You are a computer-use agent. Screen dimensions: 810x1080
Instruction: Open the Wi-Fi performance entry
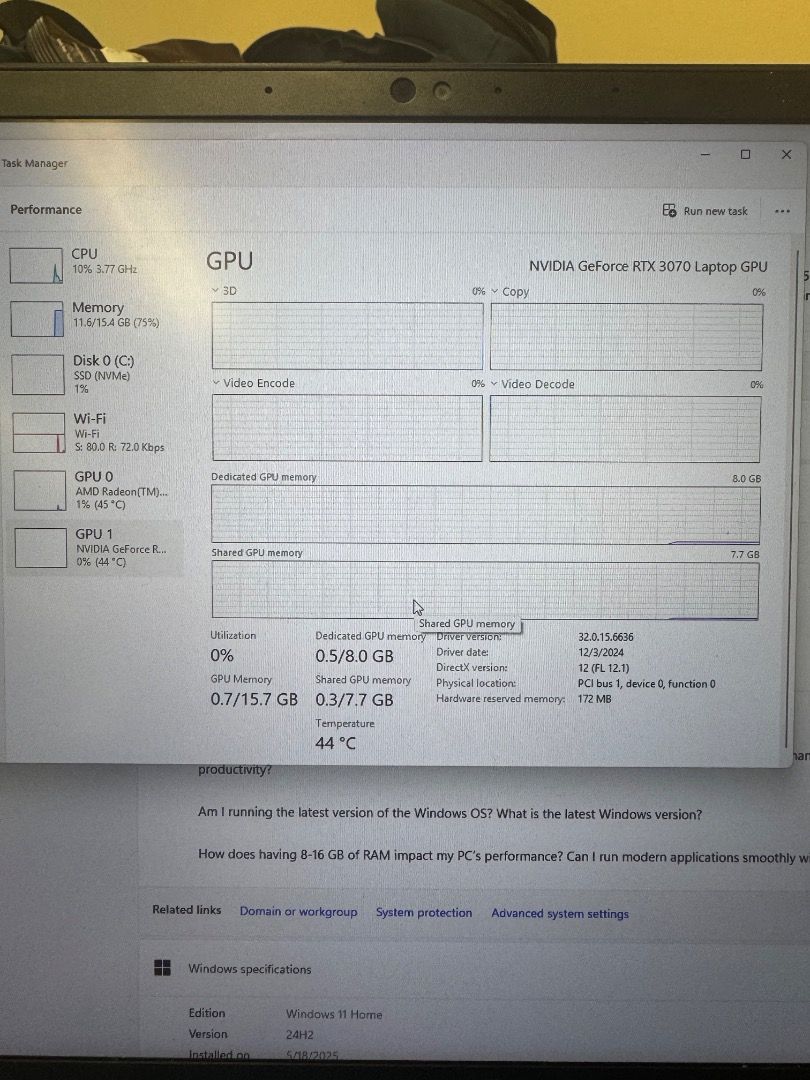tap(95, 433)
